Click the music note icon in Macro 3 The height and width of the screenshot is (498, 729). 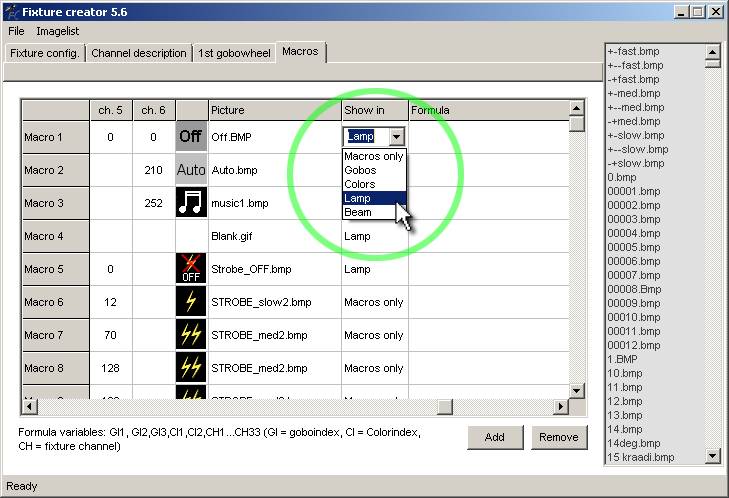(x=191, y=203)
